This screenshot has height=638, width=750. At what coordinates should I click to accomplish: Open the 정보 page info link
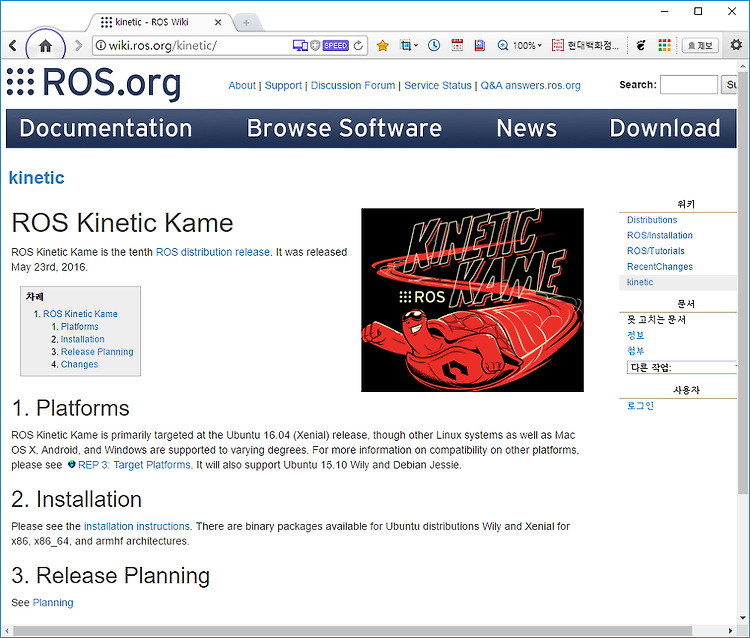pyautogui.click(x=636, y=335)
